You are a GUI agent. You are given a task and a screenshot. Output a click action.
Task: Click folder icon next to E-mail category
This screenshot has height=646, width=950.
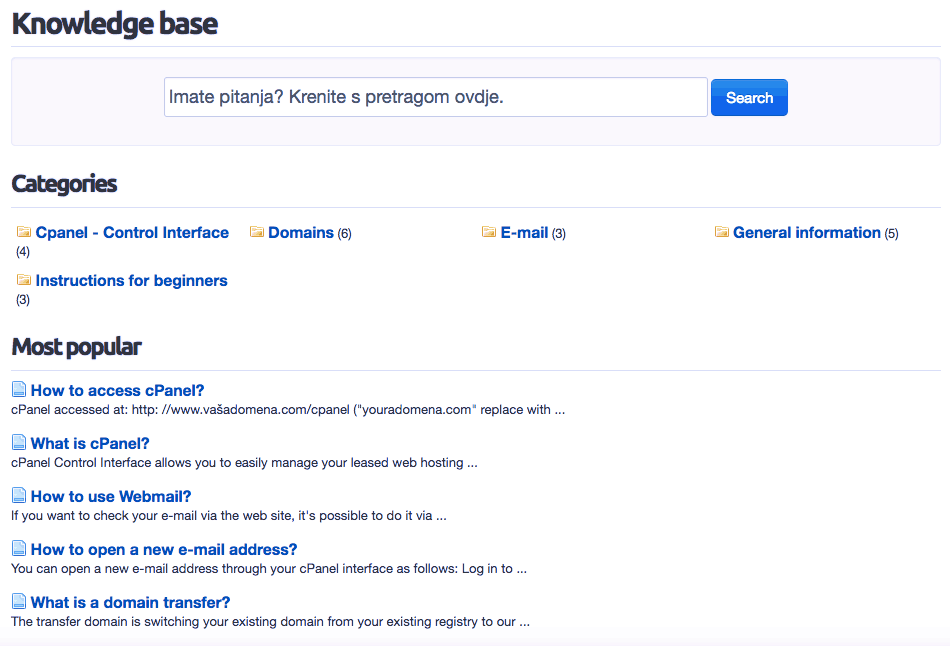coord(489,231)
